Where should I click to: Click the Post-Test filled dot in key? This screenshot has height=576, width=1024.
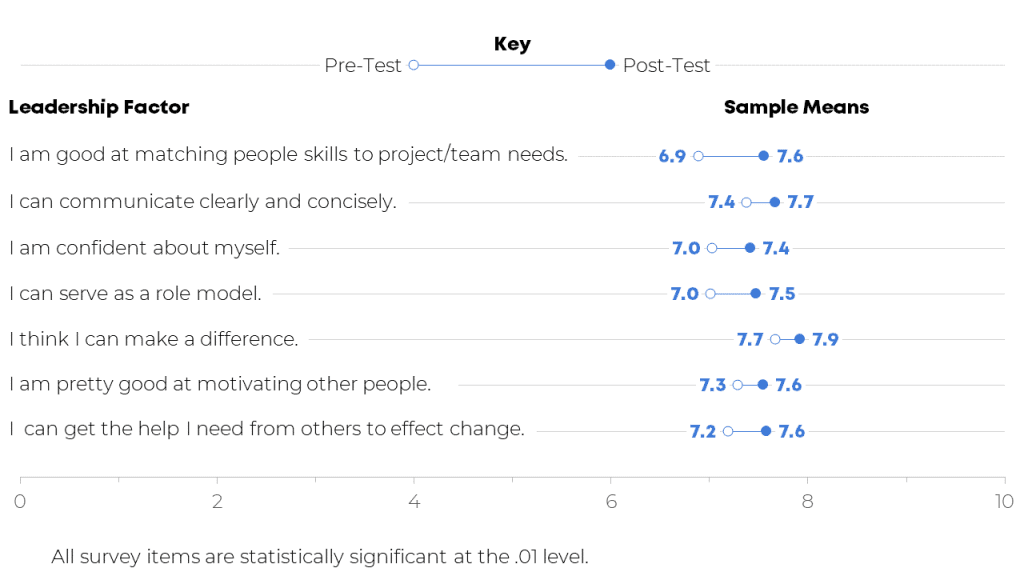tap(610, 65)
